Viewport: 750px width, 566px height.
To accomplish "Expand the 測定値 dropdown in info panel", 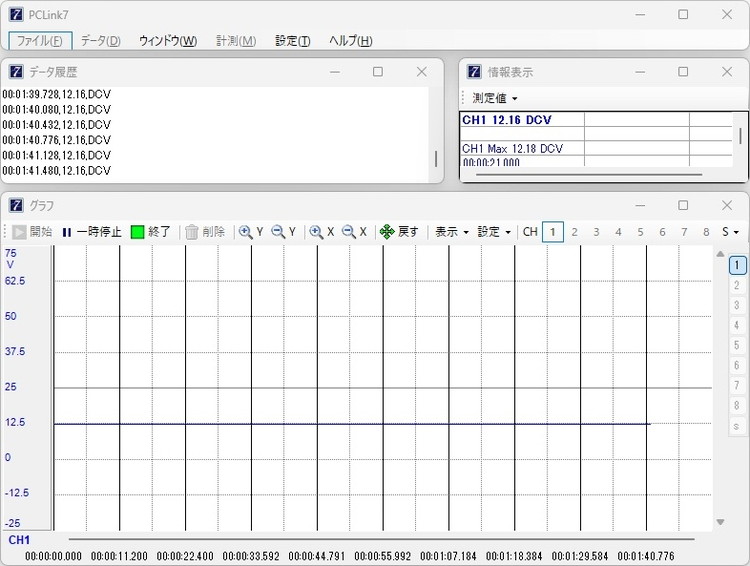I will pos(495,98).
